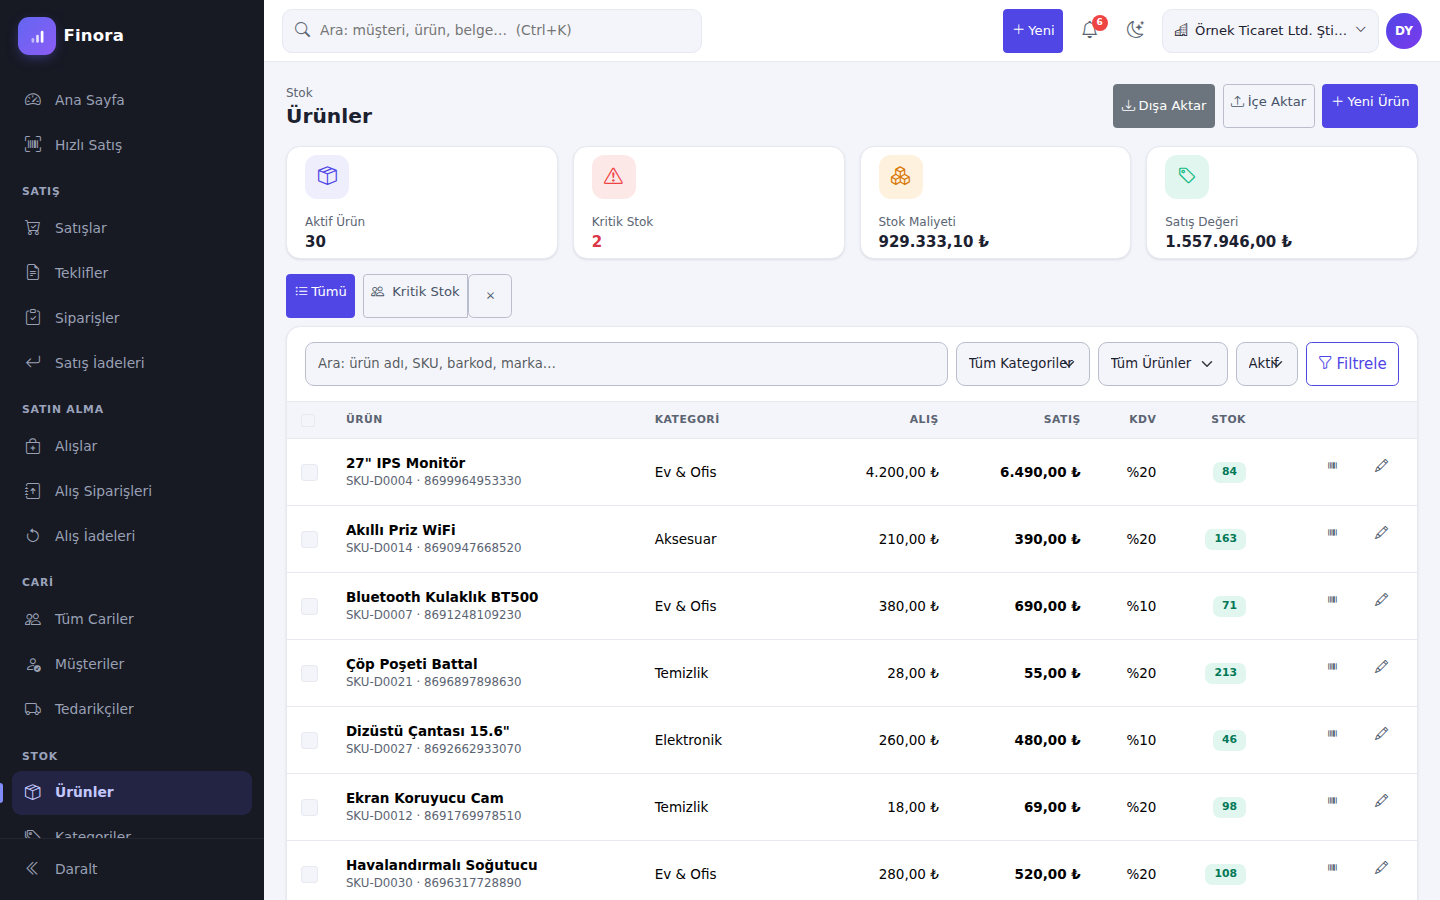The width and height of the screenshot is (1440, 900).
Task: Click the Yeni Ürün button
Action: coord(1370,106)
